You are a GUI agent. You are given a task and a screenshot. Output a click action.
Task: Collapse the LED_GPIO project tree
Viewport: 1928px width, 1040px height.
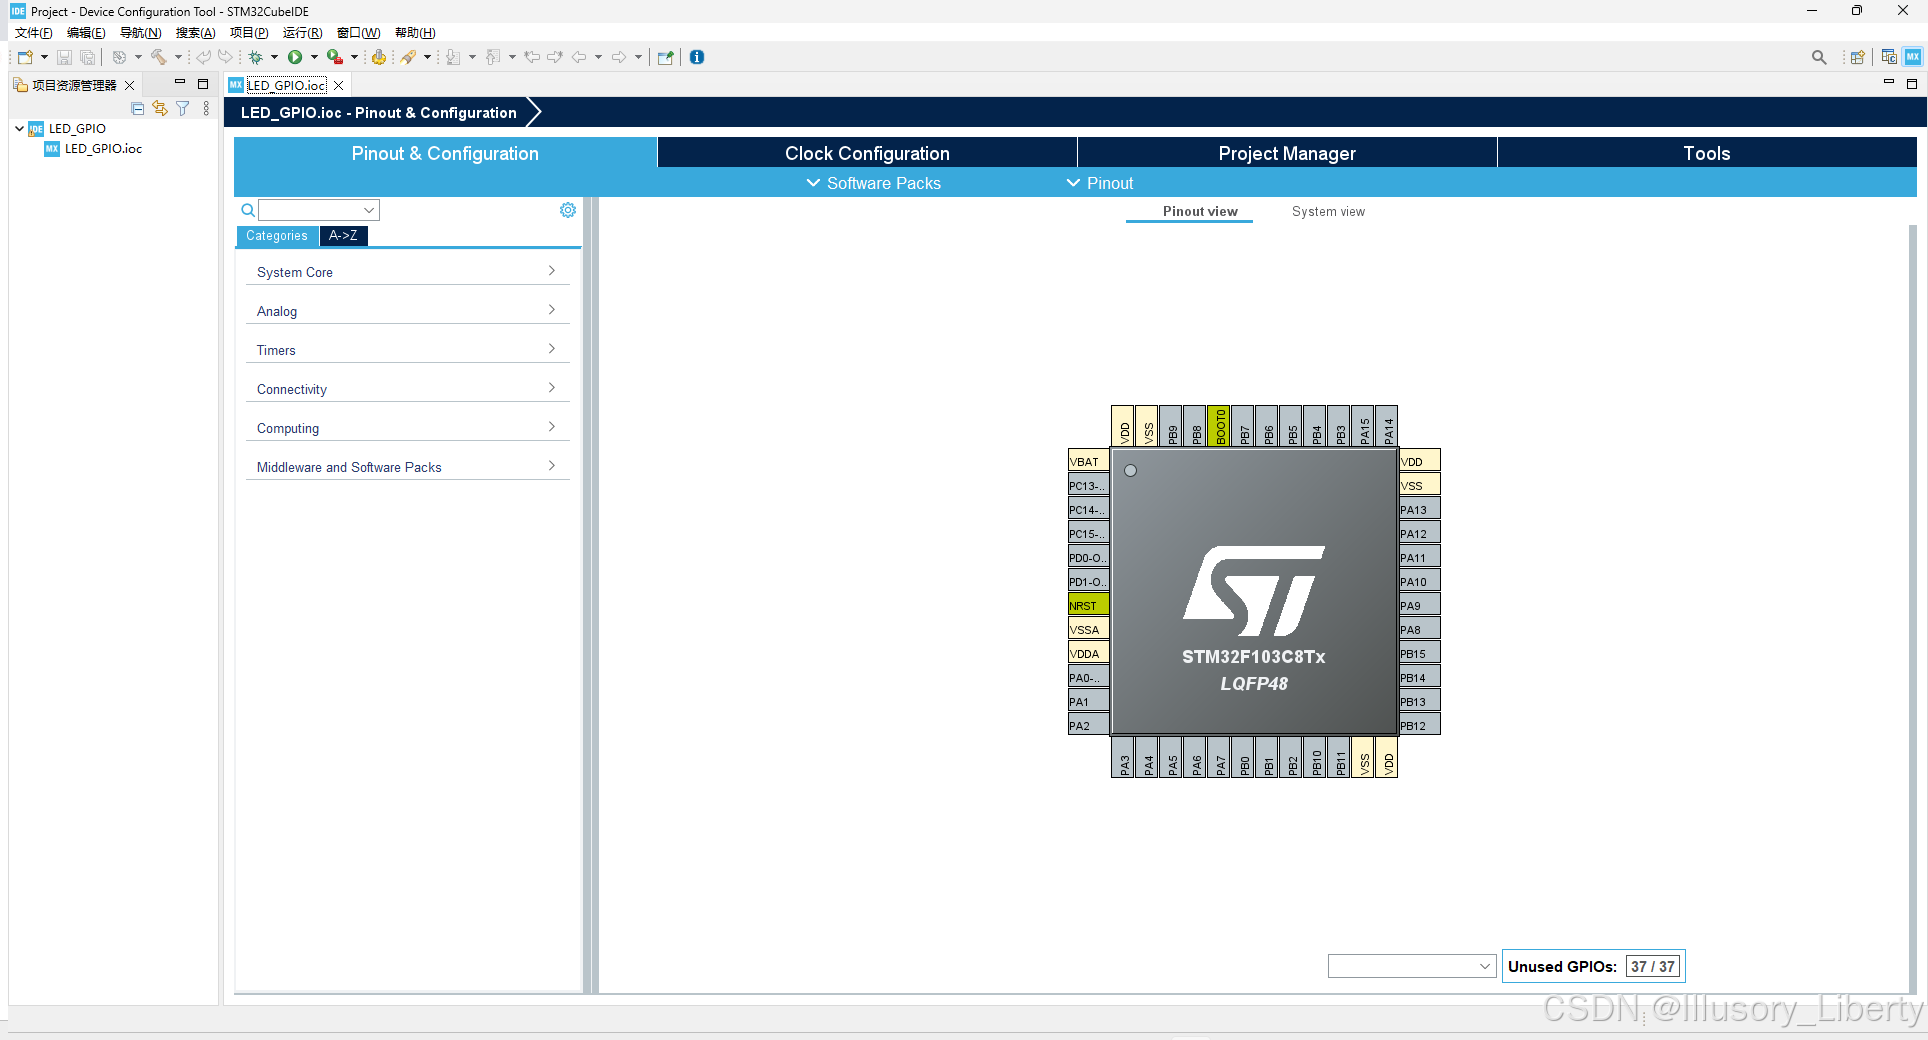(19, 128)
